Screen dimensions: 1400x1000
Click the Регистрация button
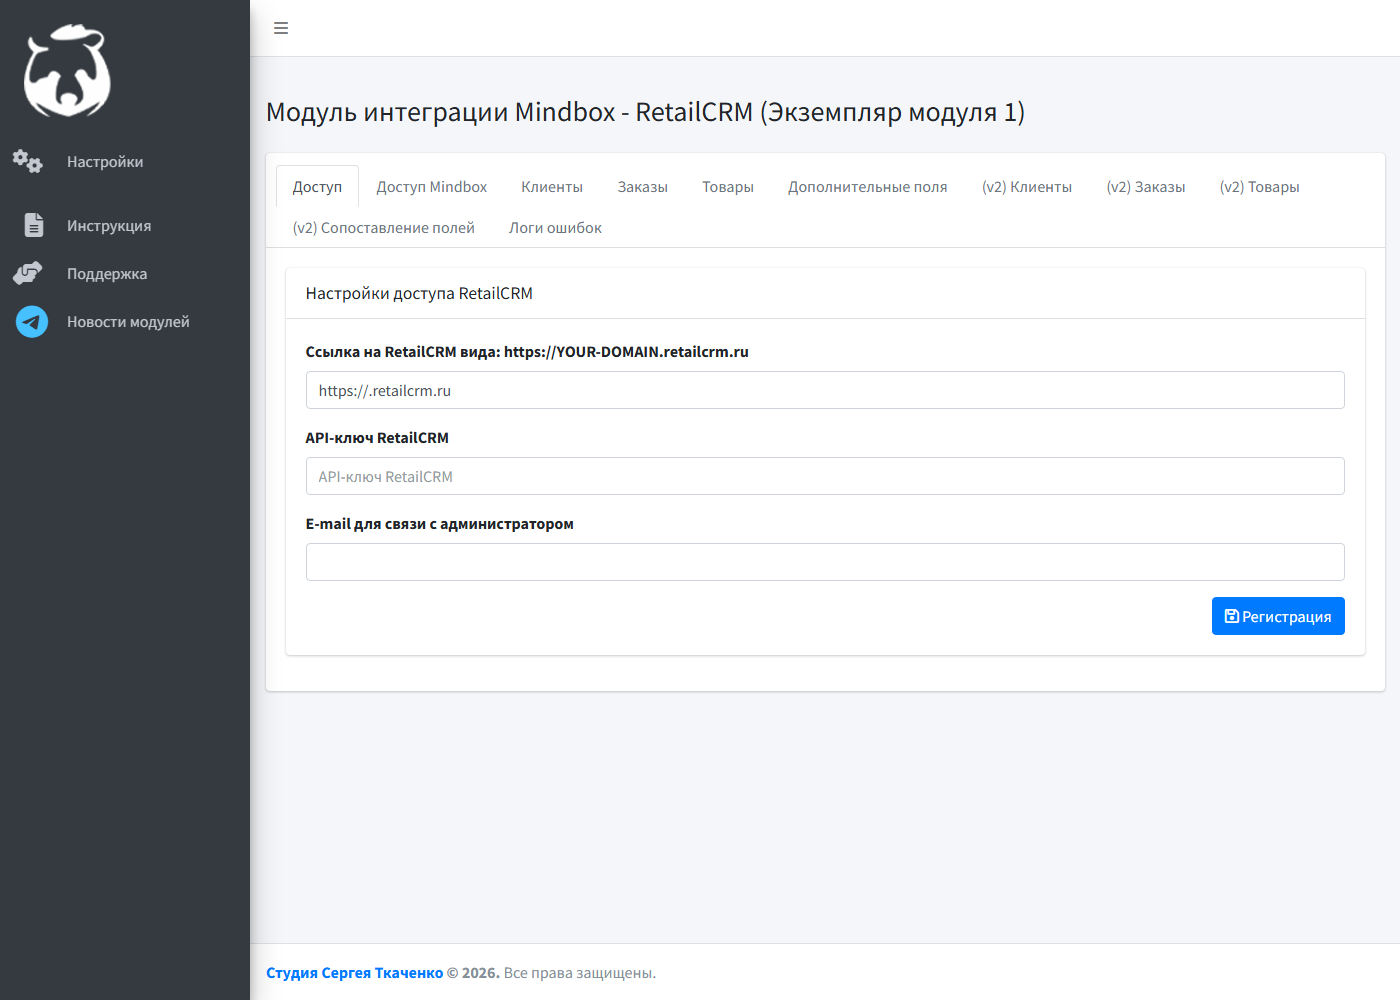tap(1278, 616)
